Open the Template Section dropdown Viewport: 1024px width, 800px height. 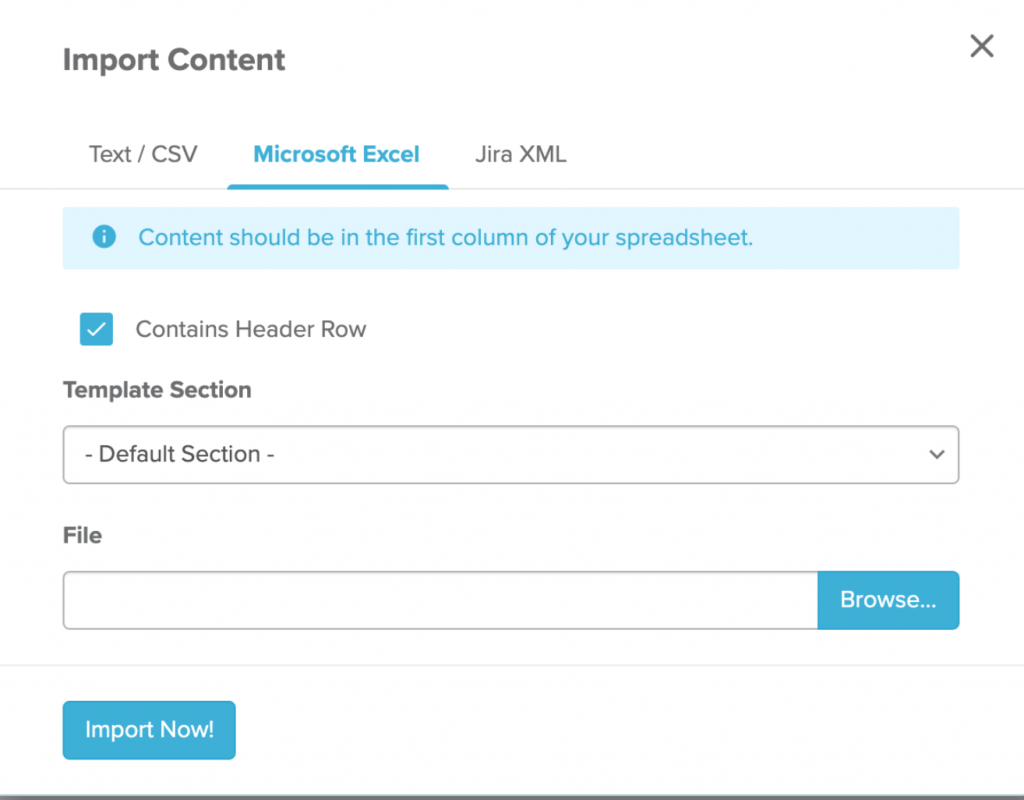tap(511, 455)
